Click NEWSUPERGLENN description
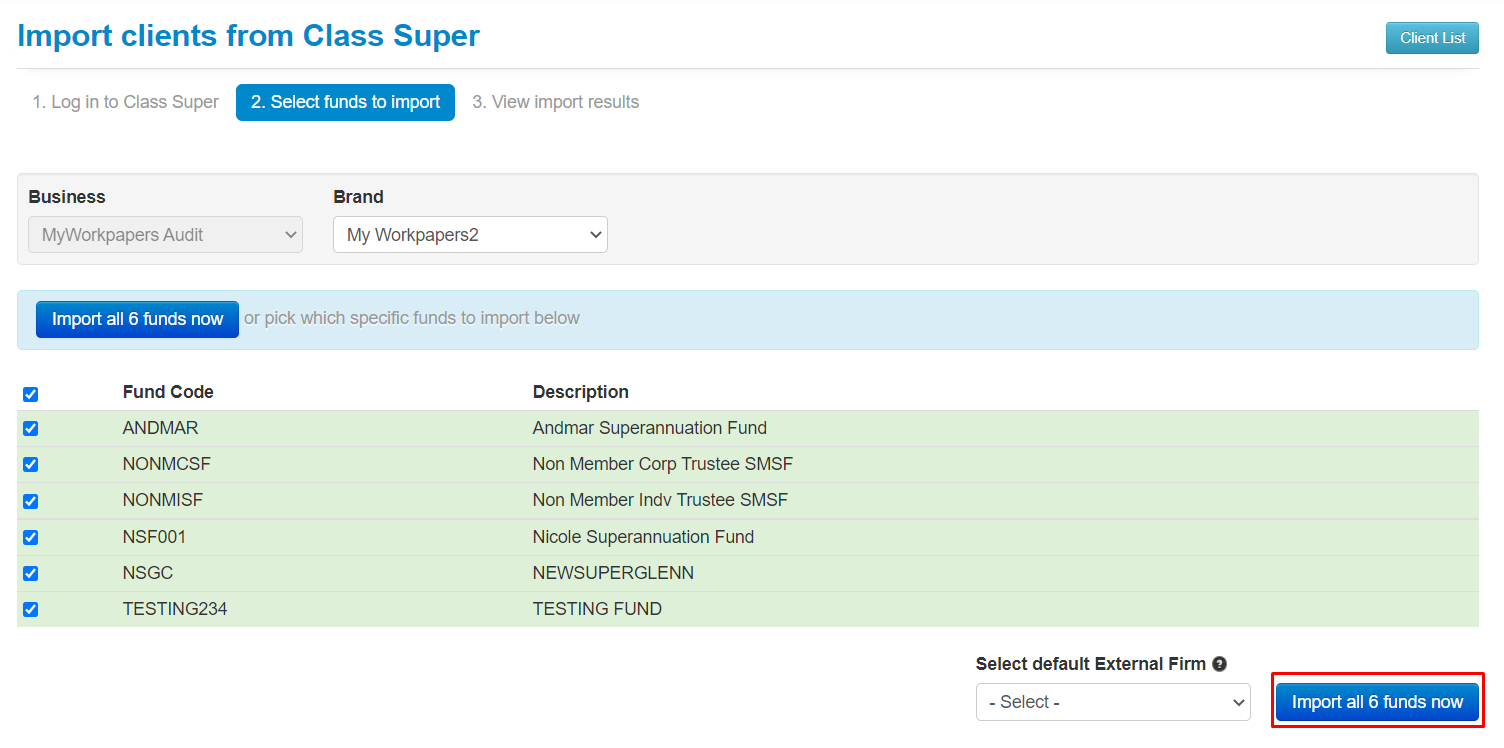The image size is (1504, 748). [613, 573]
